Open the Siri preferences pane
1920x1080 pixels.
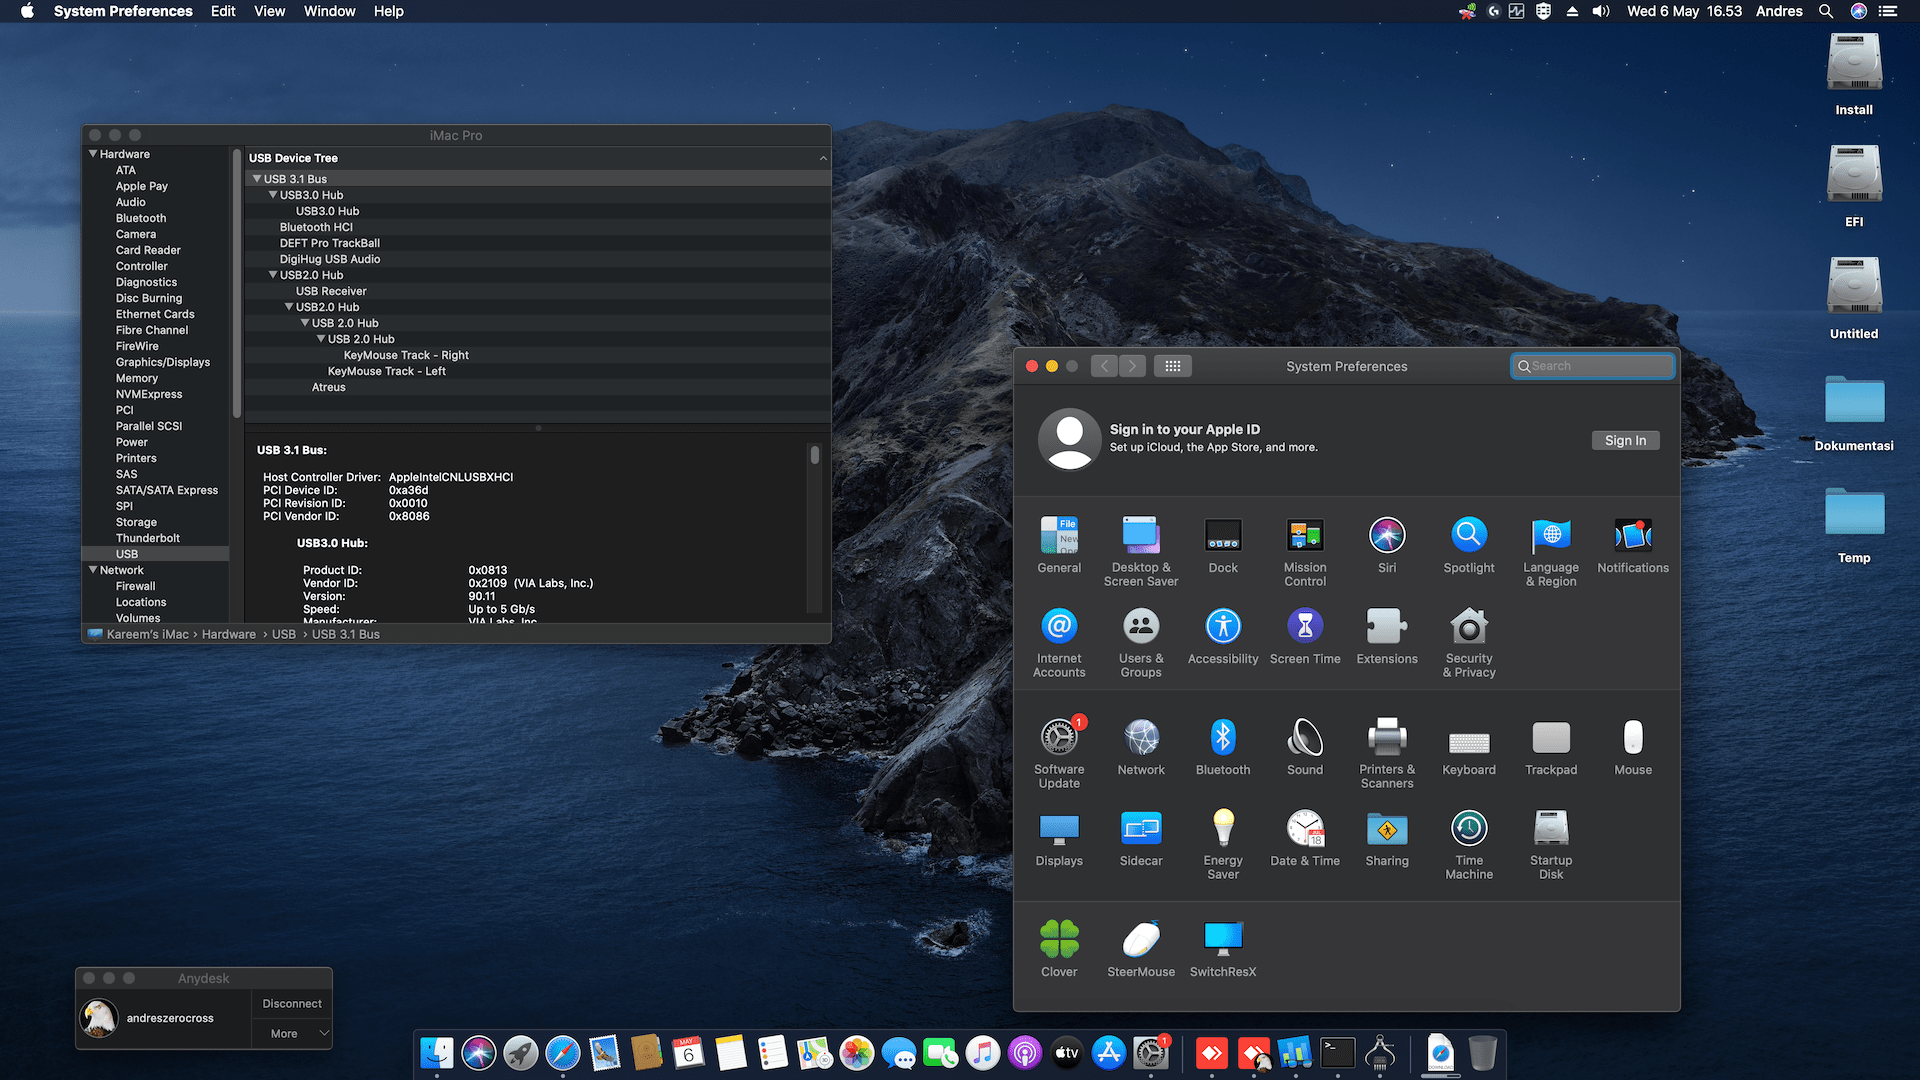point(1387,545)
